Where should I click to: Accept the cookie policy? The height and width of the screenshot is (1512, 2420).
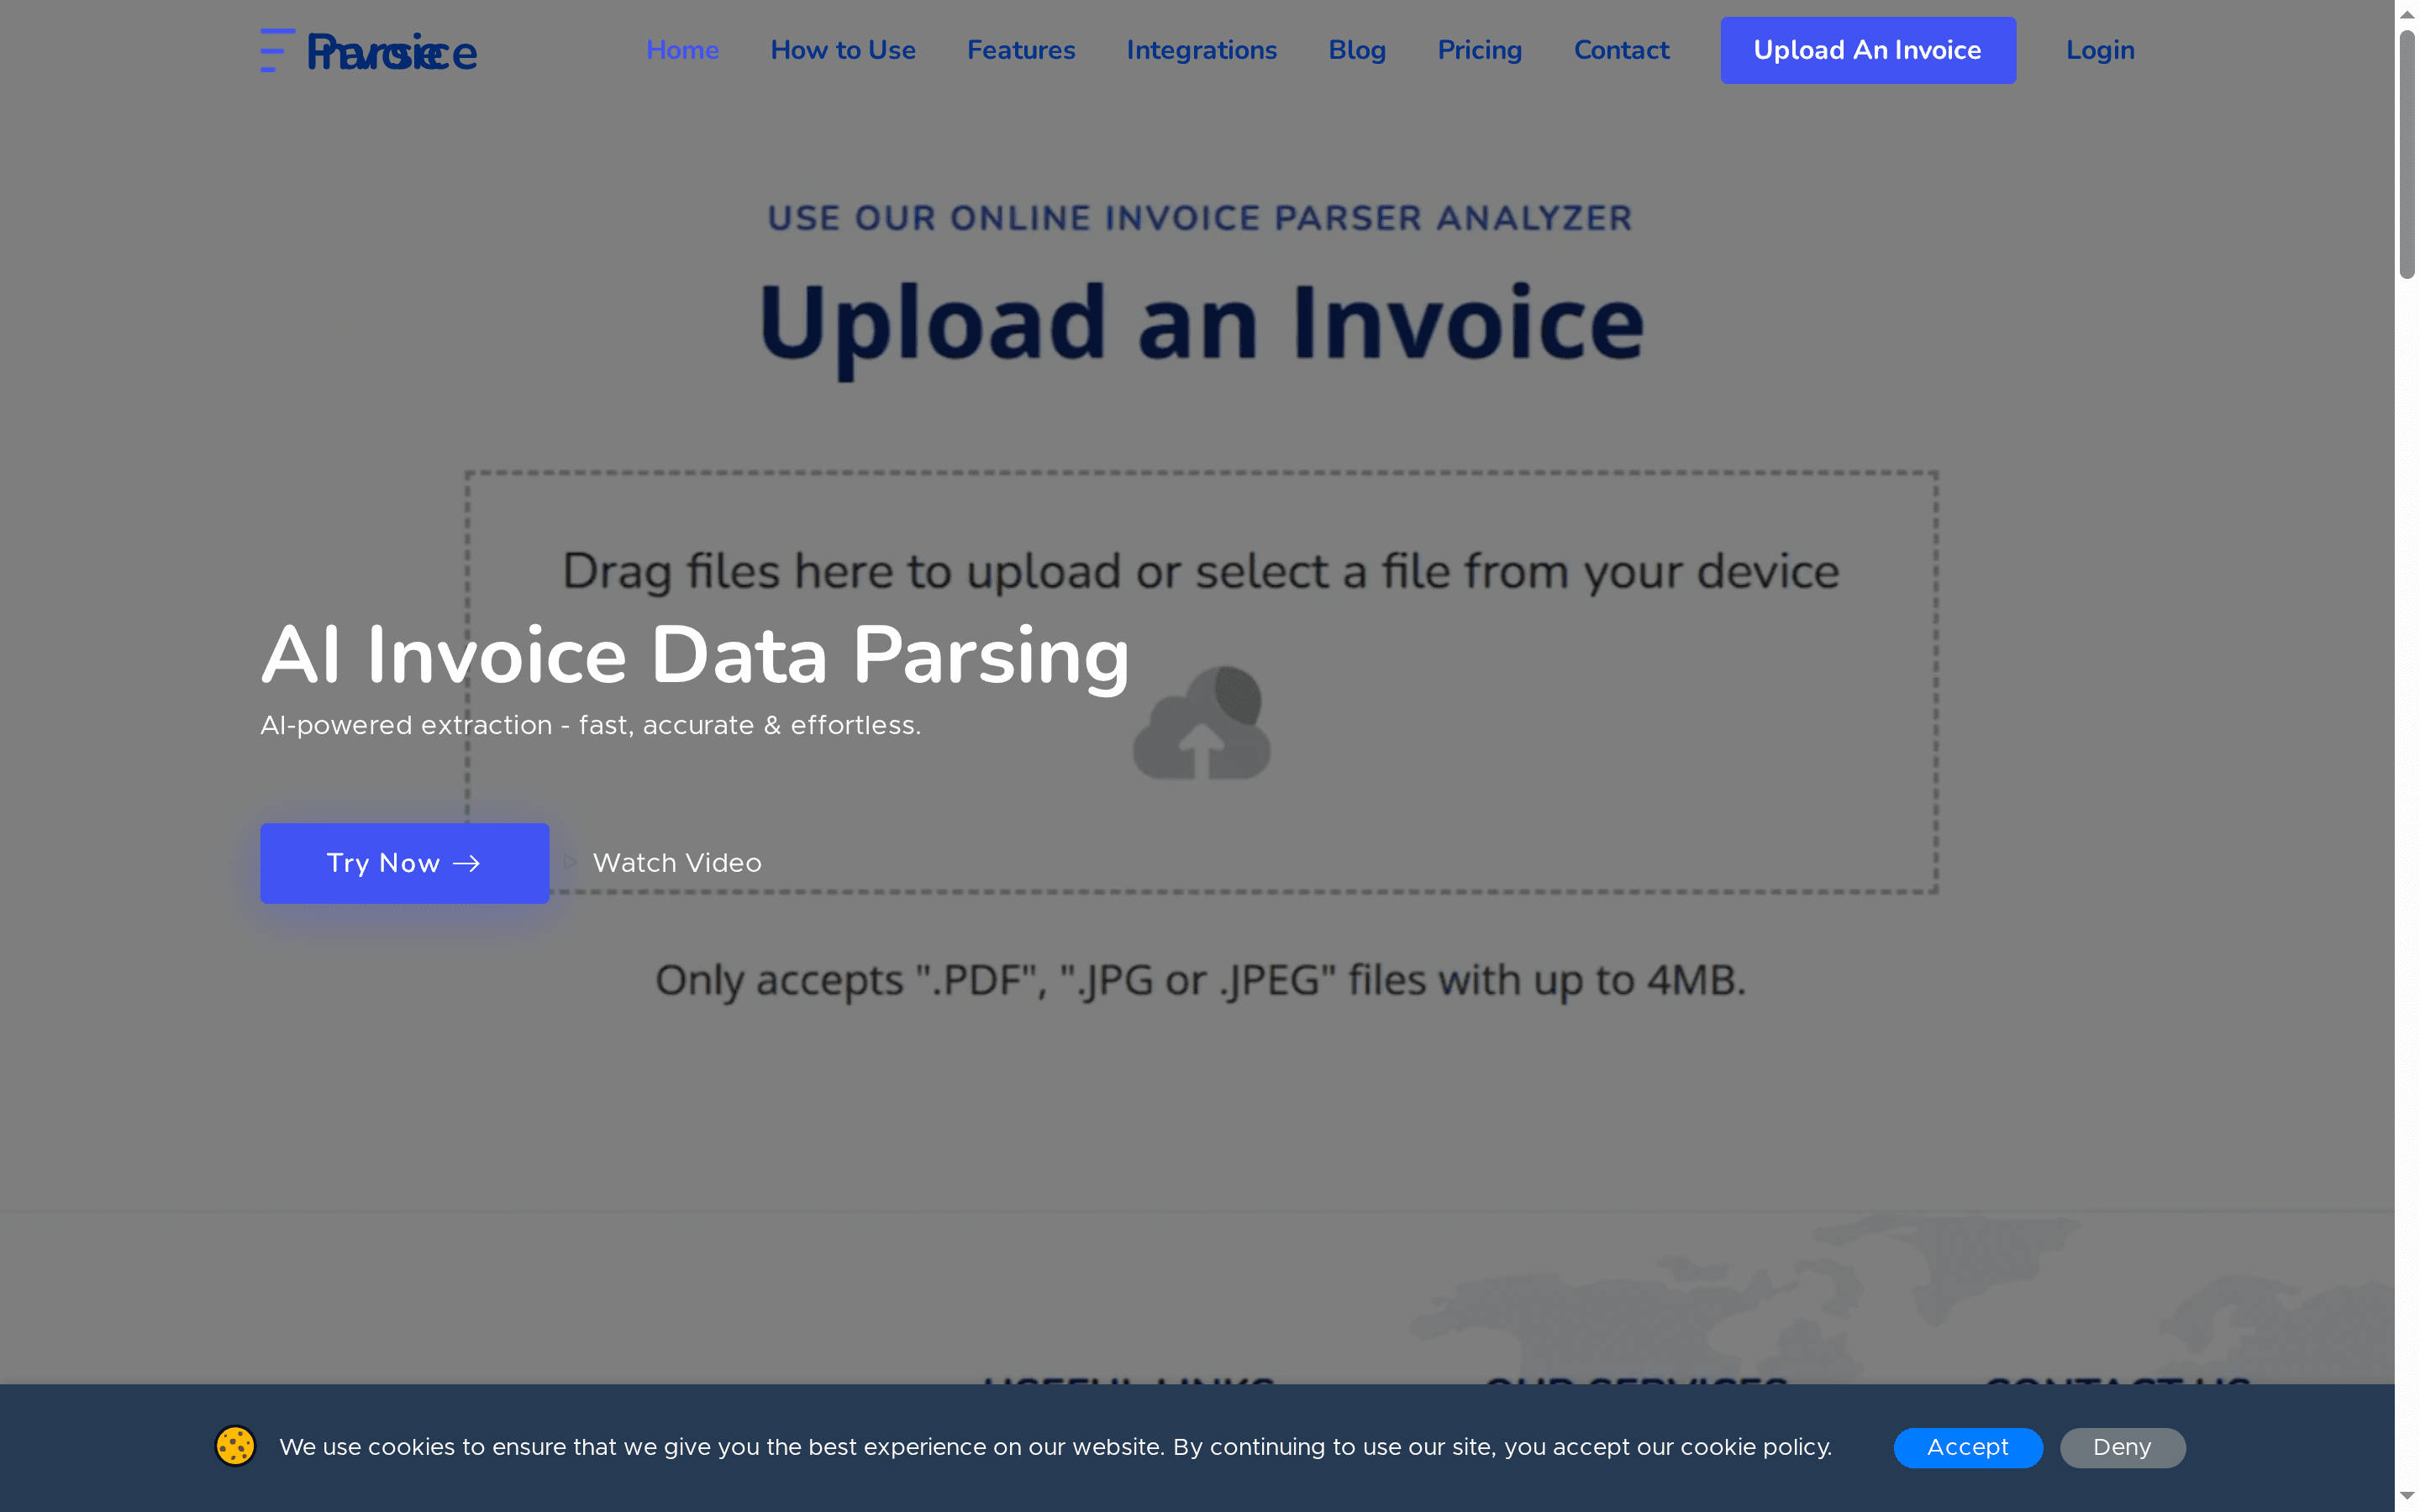(x=1967, y=1447)
